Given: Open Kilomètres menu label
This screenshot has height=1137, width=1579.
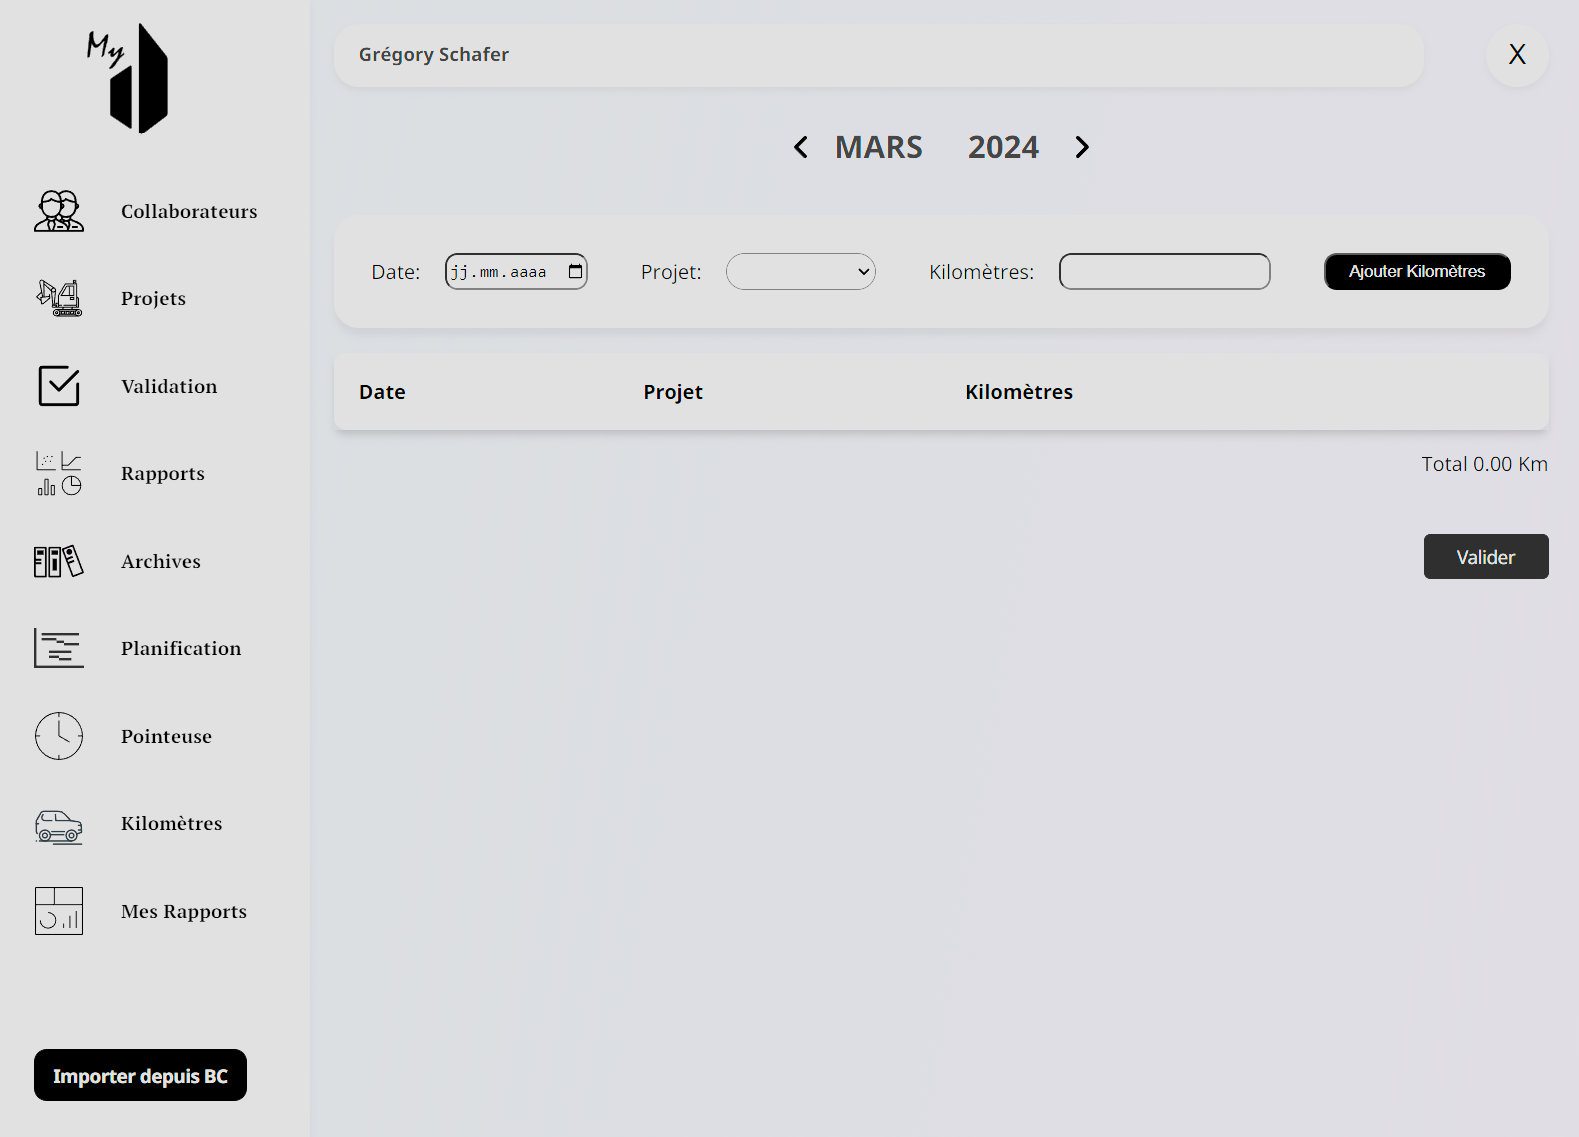Looking at the screenshot, I should [x=172, y=823].
